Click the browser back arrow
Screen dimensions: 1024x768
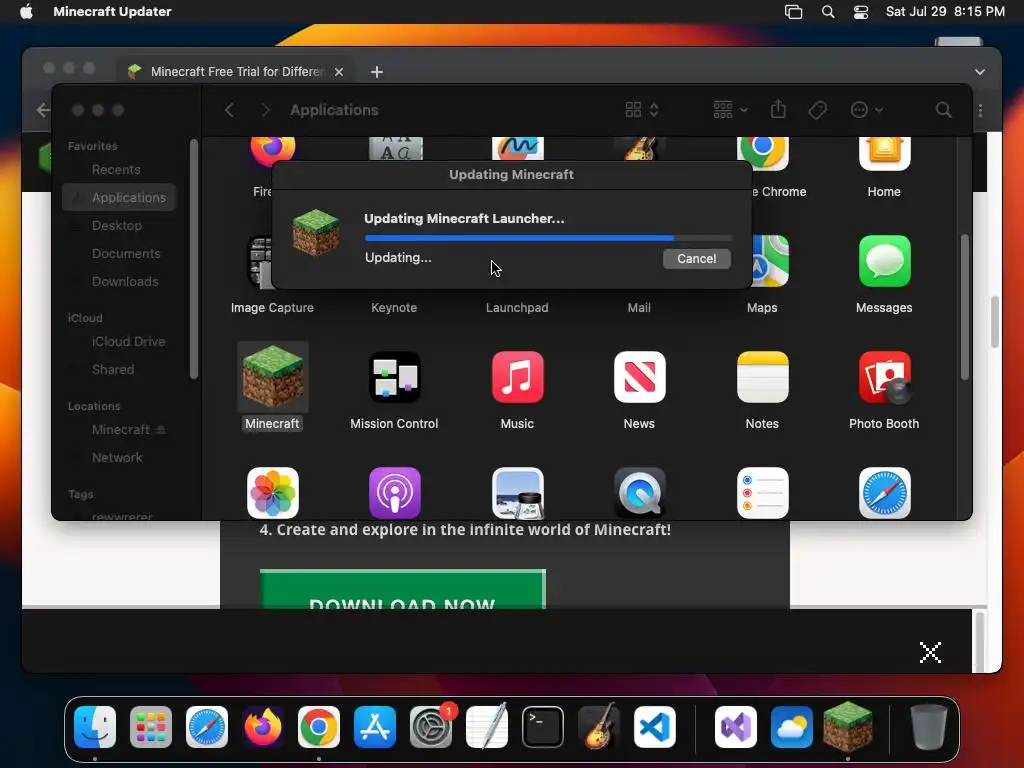coord(43,110)
